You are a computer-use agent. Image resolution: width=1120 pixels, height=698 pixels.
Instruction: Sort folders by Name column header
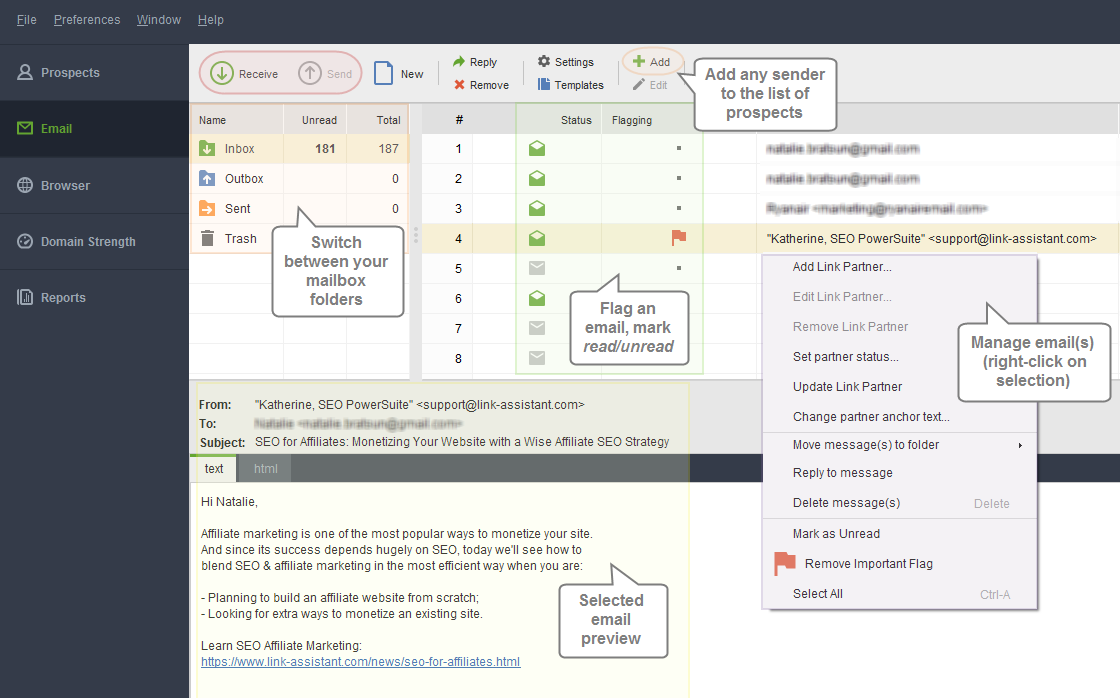[x=237, y=120]
